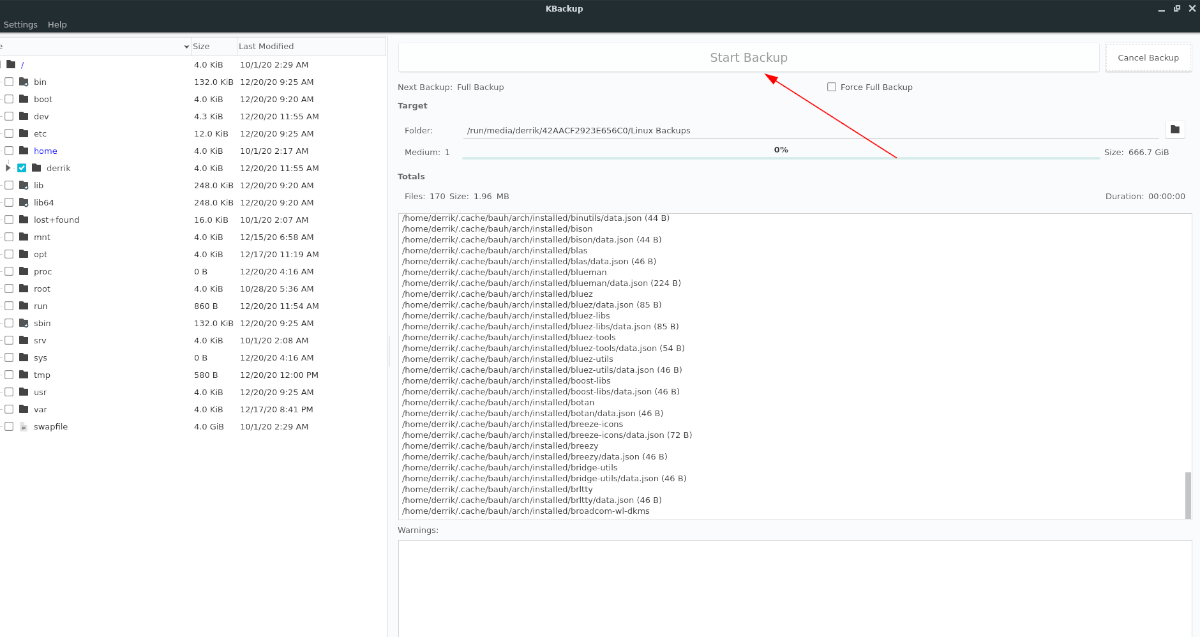Check the home folder for backup
Image resolution: width=1200 pixels, height=637 pixels.
(8, 150)
